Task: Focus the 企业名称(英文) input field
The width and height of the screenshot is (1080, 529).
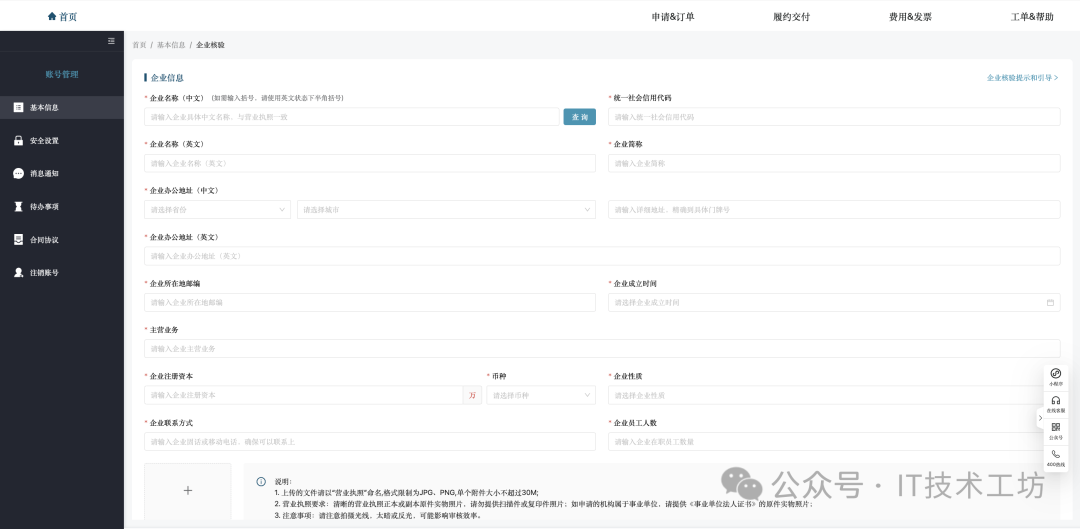Action: point(370,163)
